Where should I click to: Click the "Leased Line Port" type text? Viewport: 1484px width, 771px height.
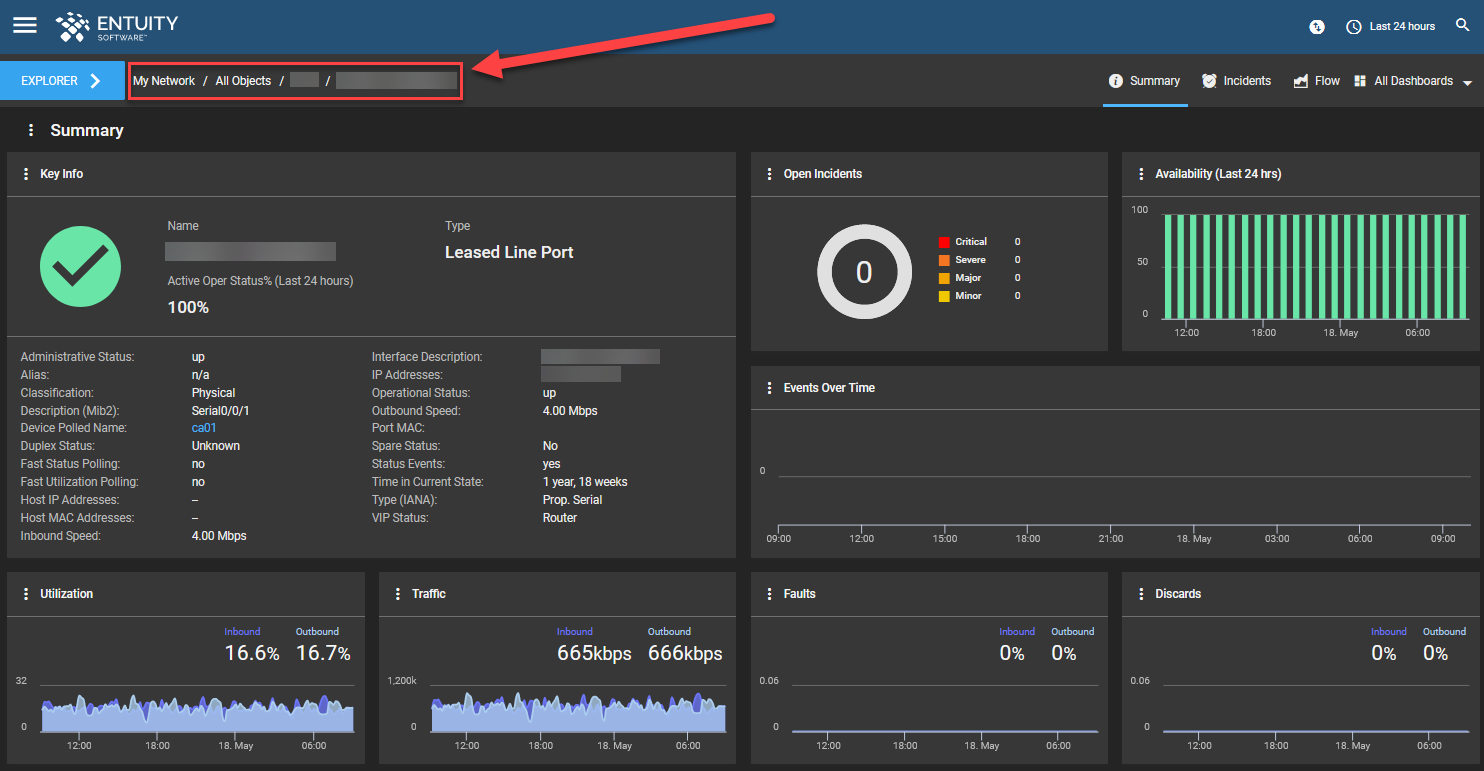(x=509, y=253)
